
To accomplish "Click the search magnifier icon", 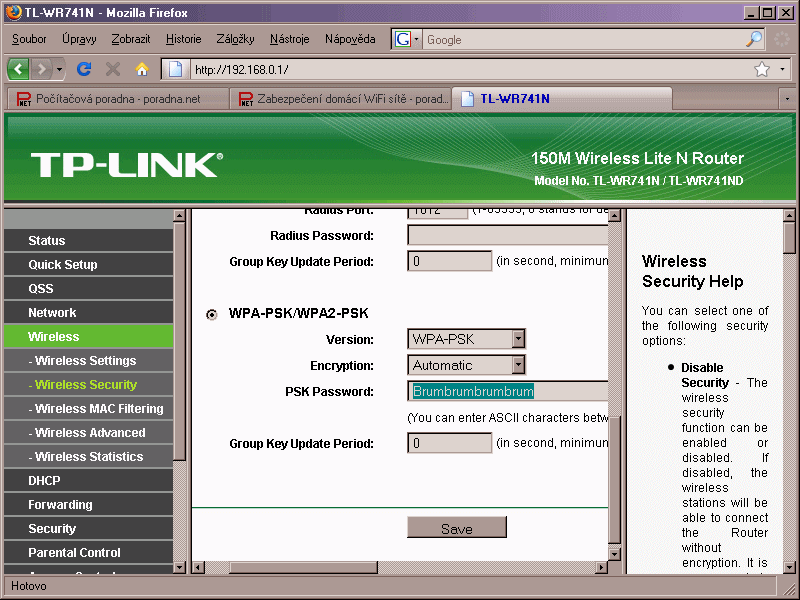I will point(754,39).
